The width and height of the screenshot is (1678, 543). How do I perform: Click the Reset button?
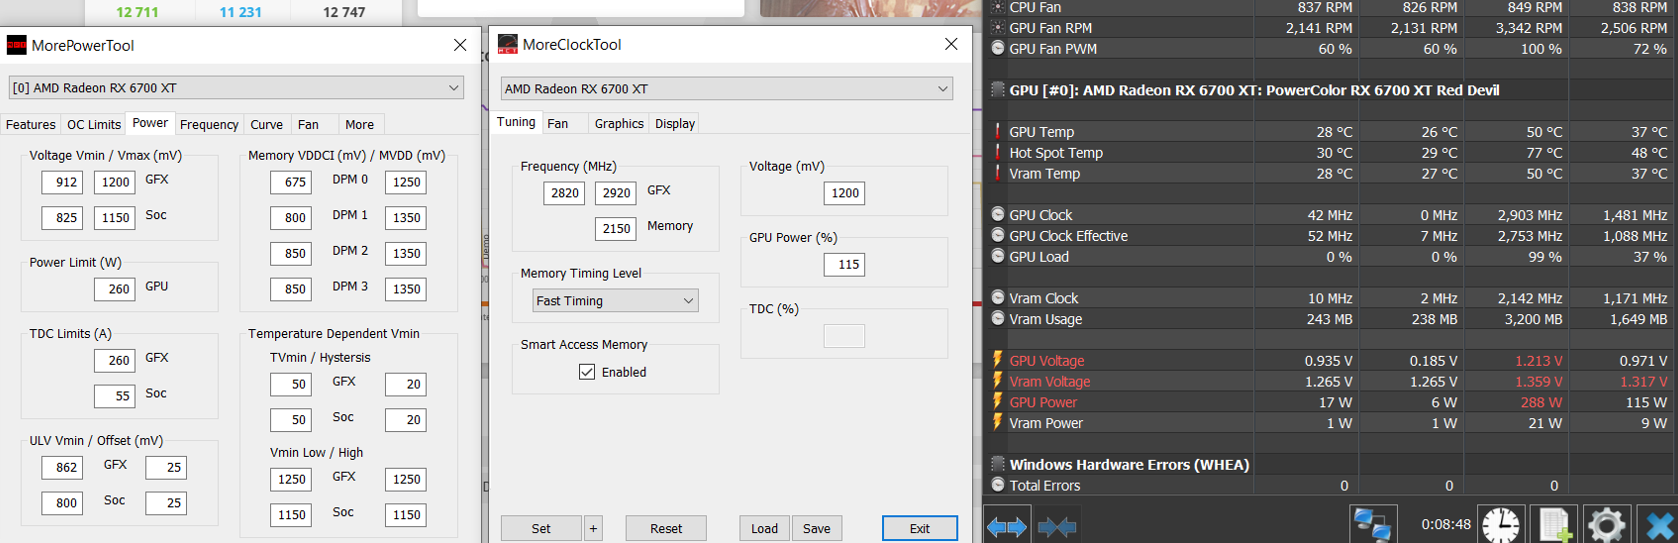pyautogui.click(x=666, y=528)
